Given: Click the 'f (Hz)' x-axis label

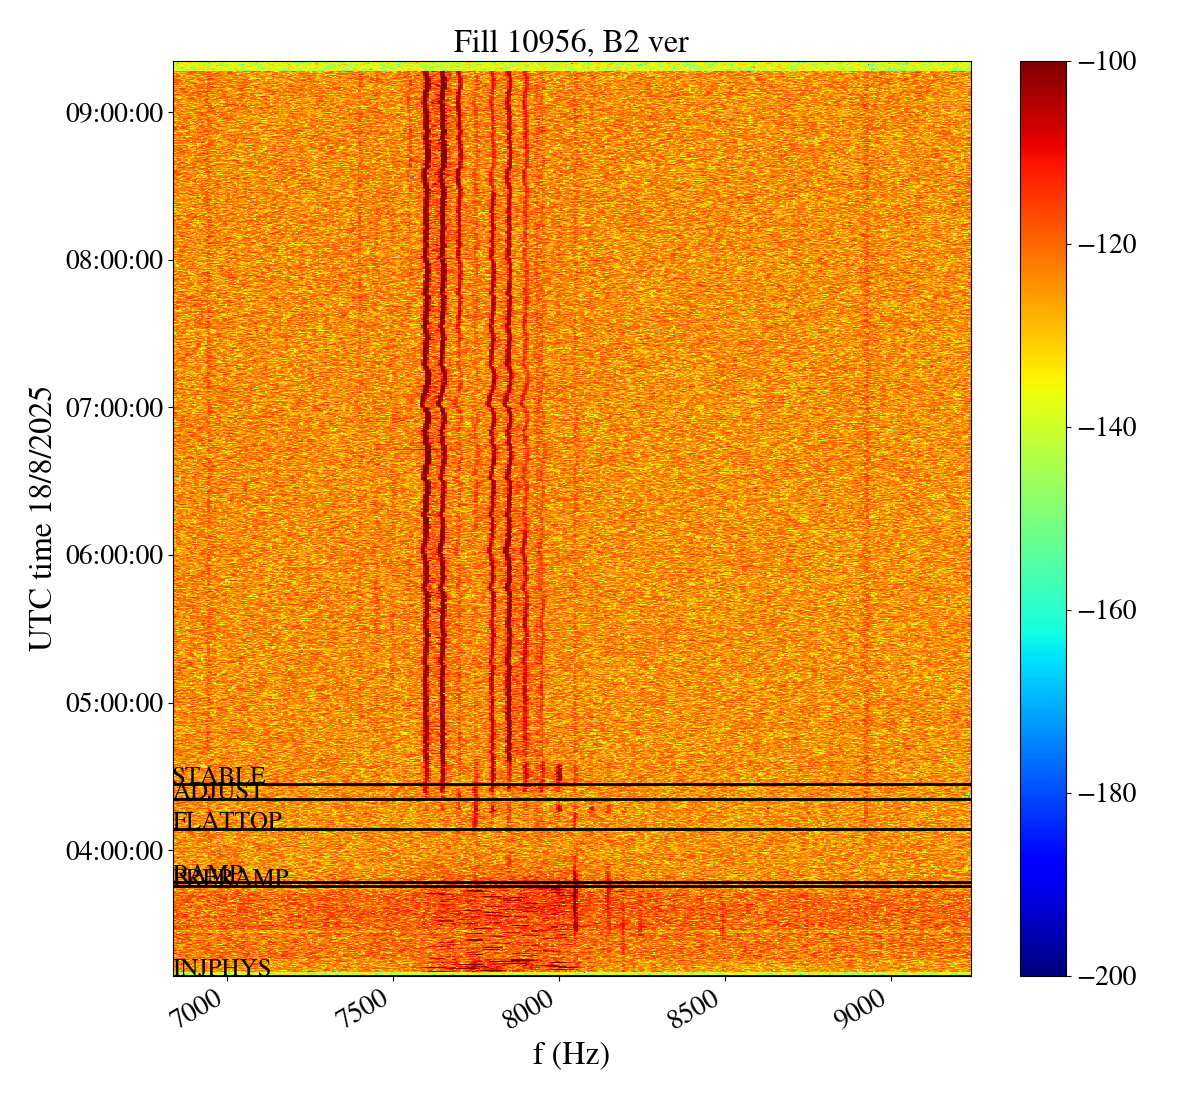Looking at the screenshot, I should [571, 1053].
